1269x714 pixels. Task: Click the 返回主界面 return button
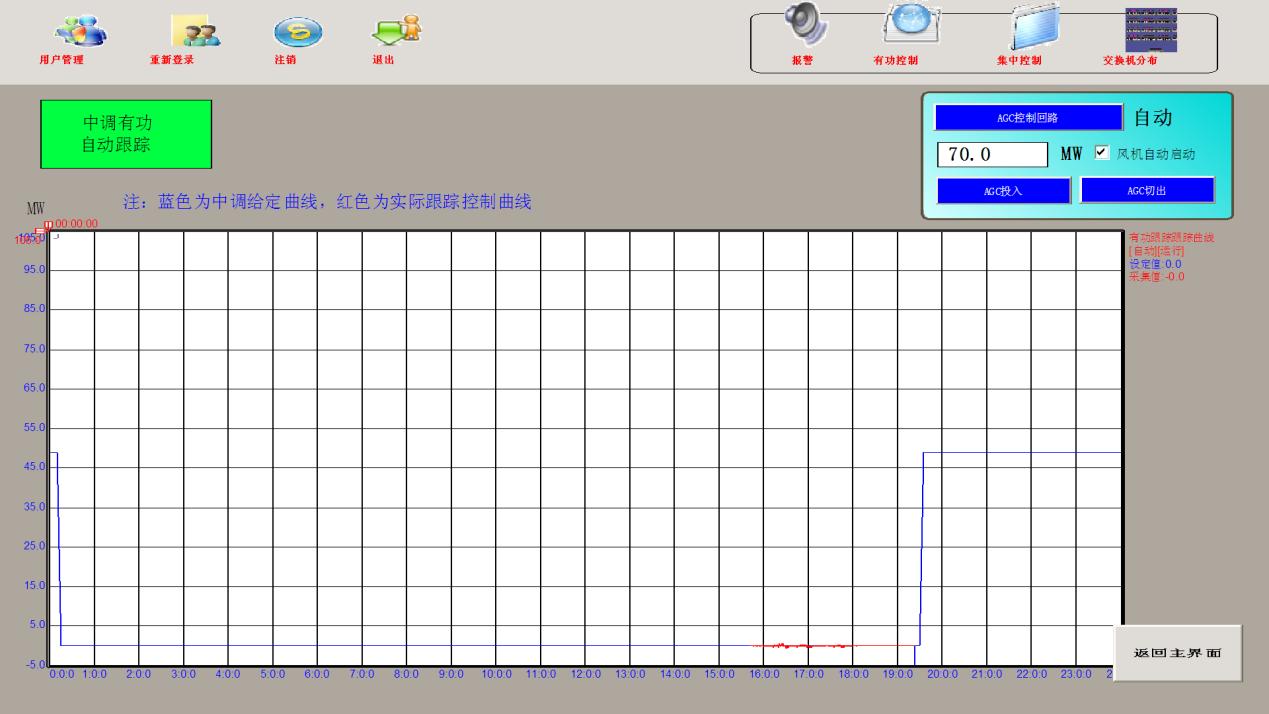1177,653
